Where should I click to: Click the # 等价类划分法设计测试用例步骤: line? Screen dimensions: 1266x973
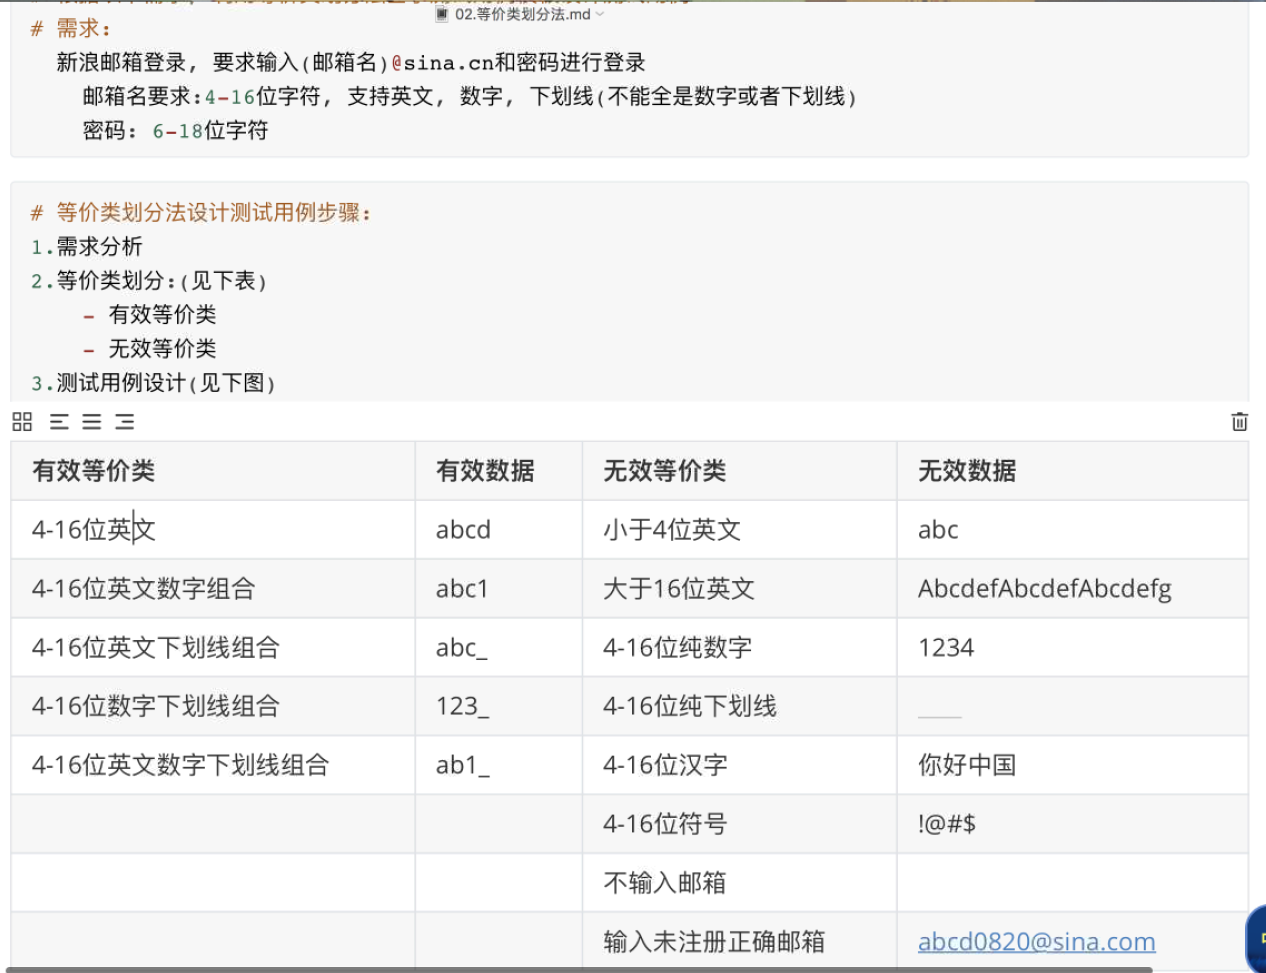(x=201, y=213)
